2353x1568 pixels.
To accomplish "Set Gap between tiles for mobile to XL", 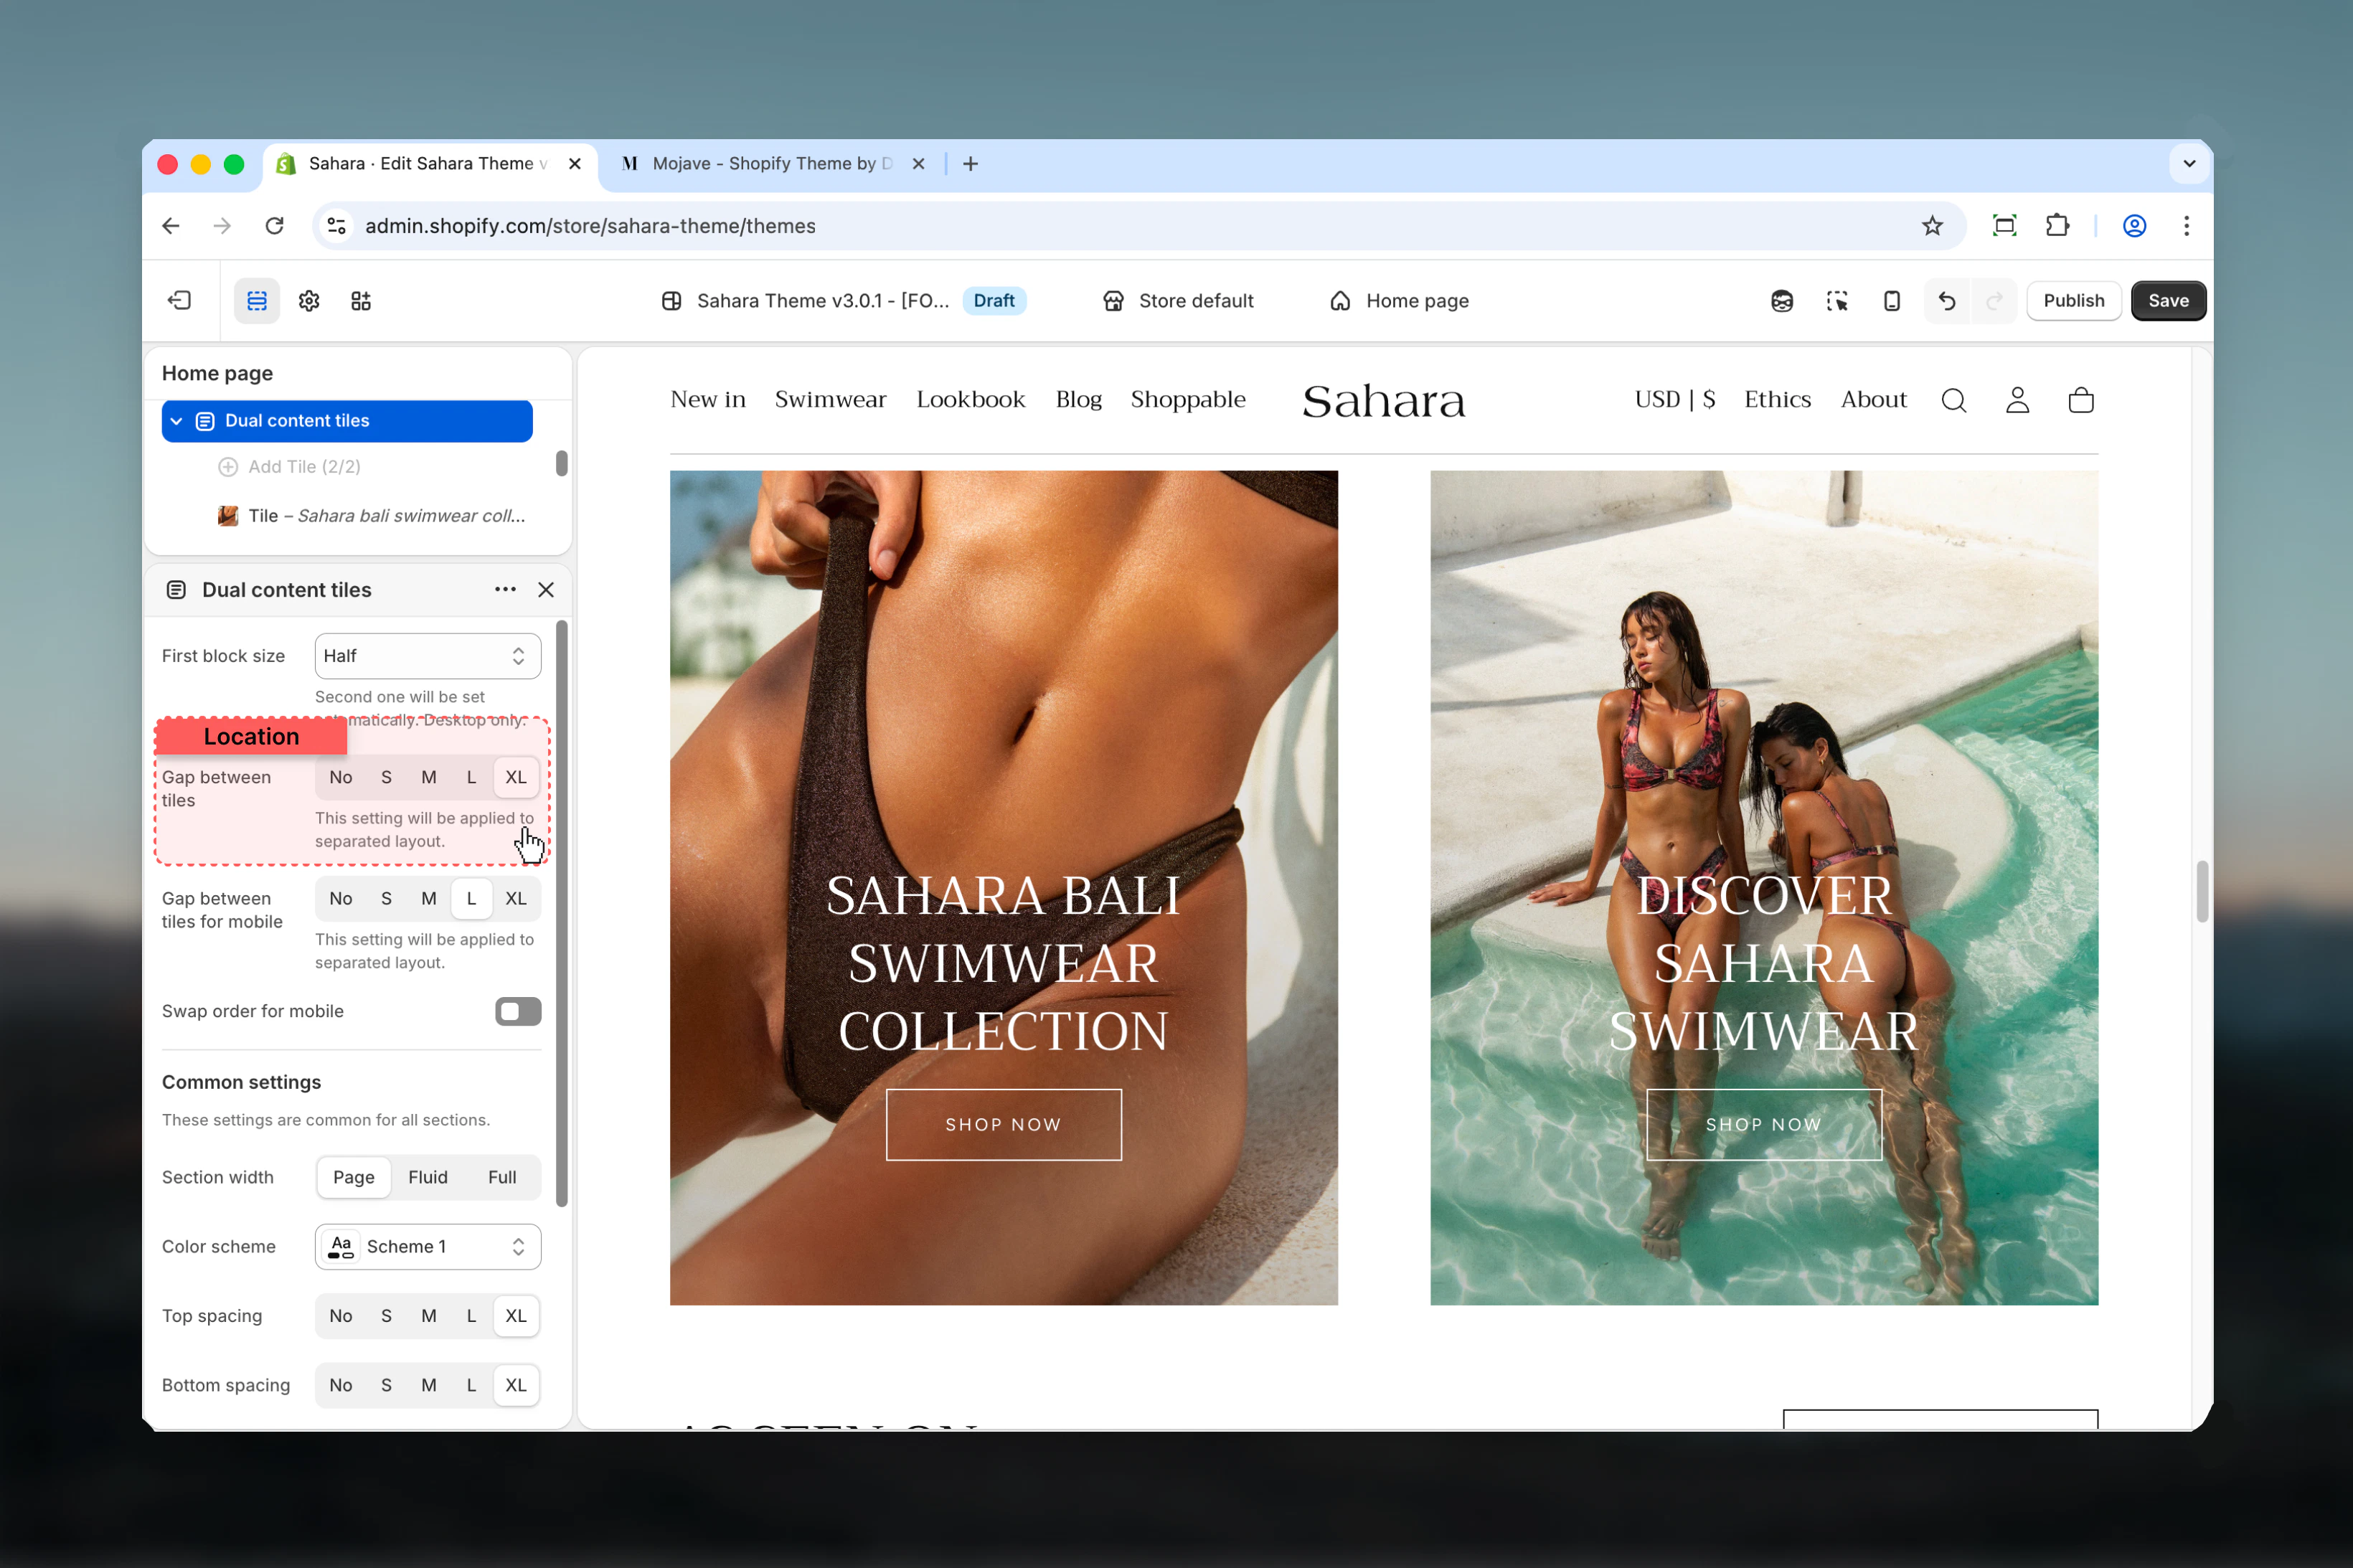I will click(x=516, y=898).
